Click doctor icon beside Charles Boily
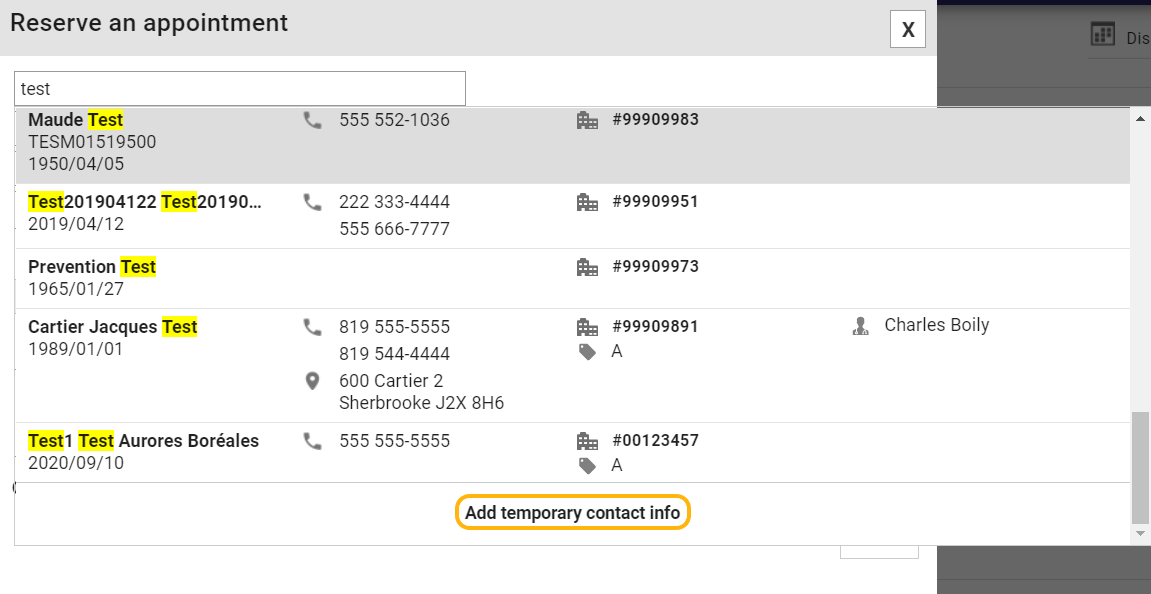 (x=860, y=326)
